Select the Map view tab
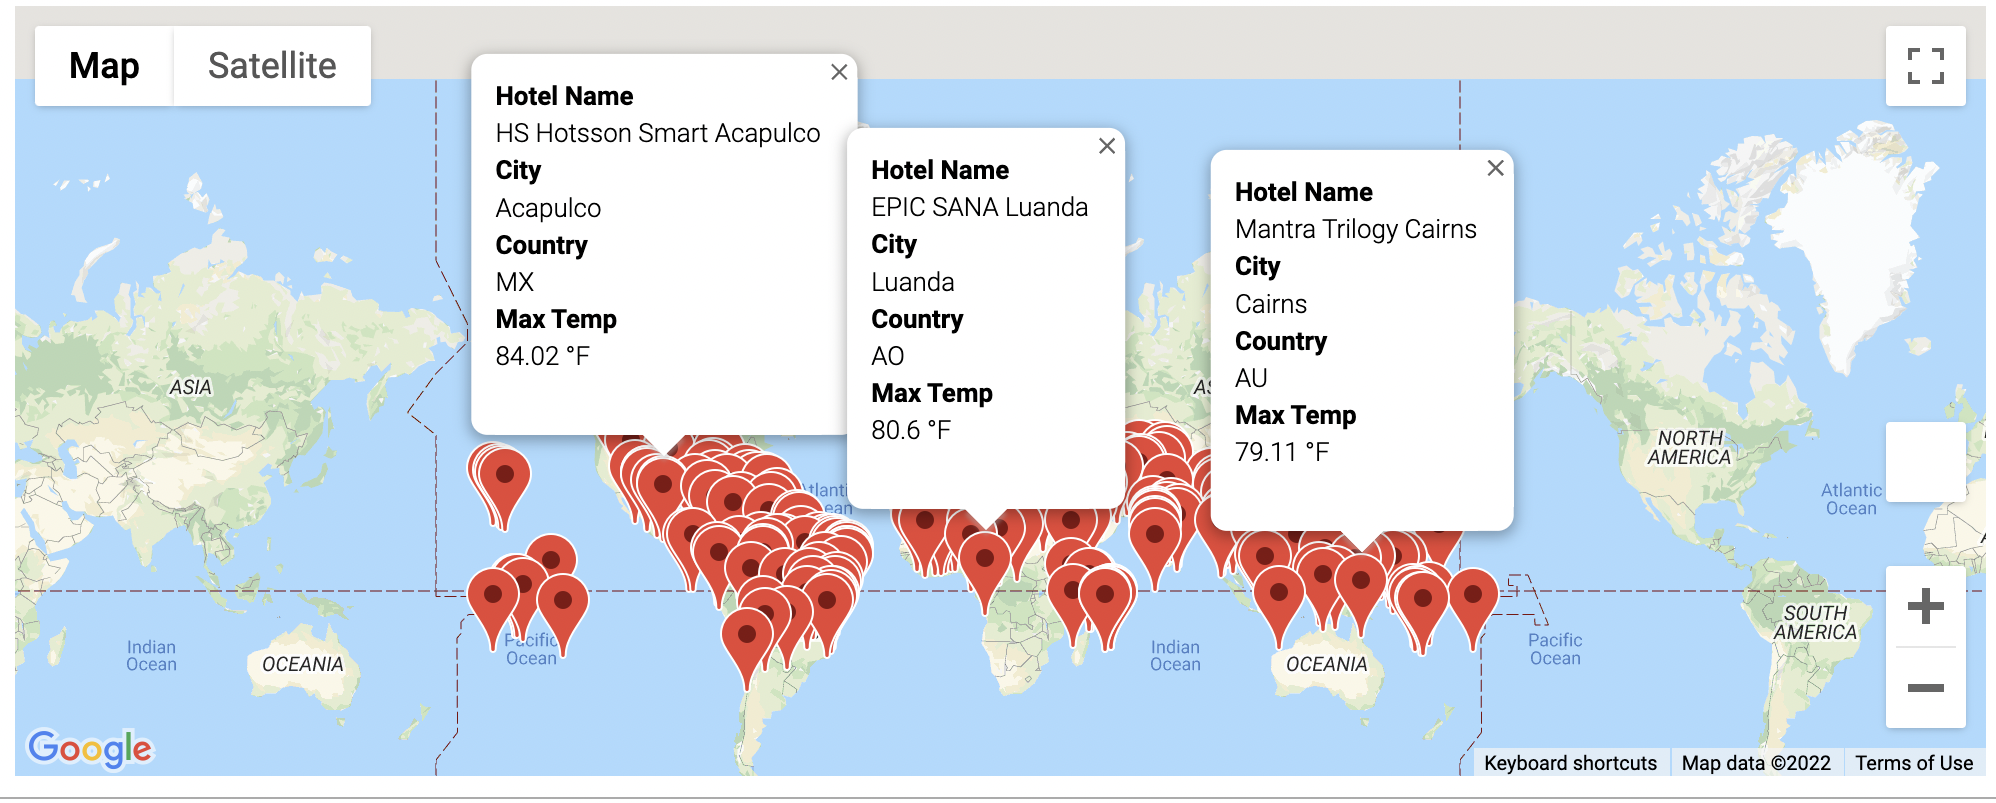Screen dimensions: 1996x803 [104, 66]
